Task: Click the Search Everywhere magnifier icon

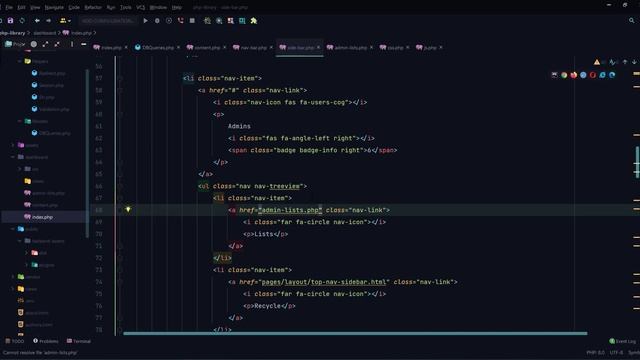Action: tap(632, 20)
